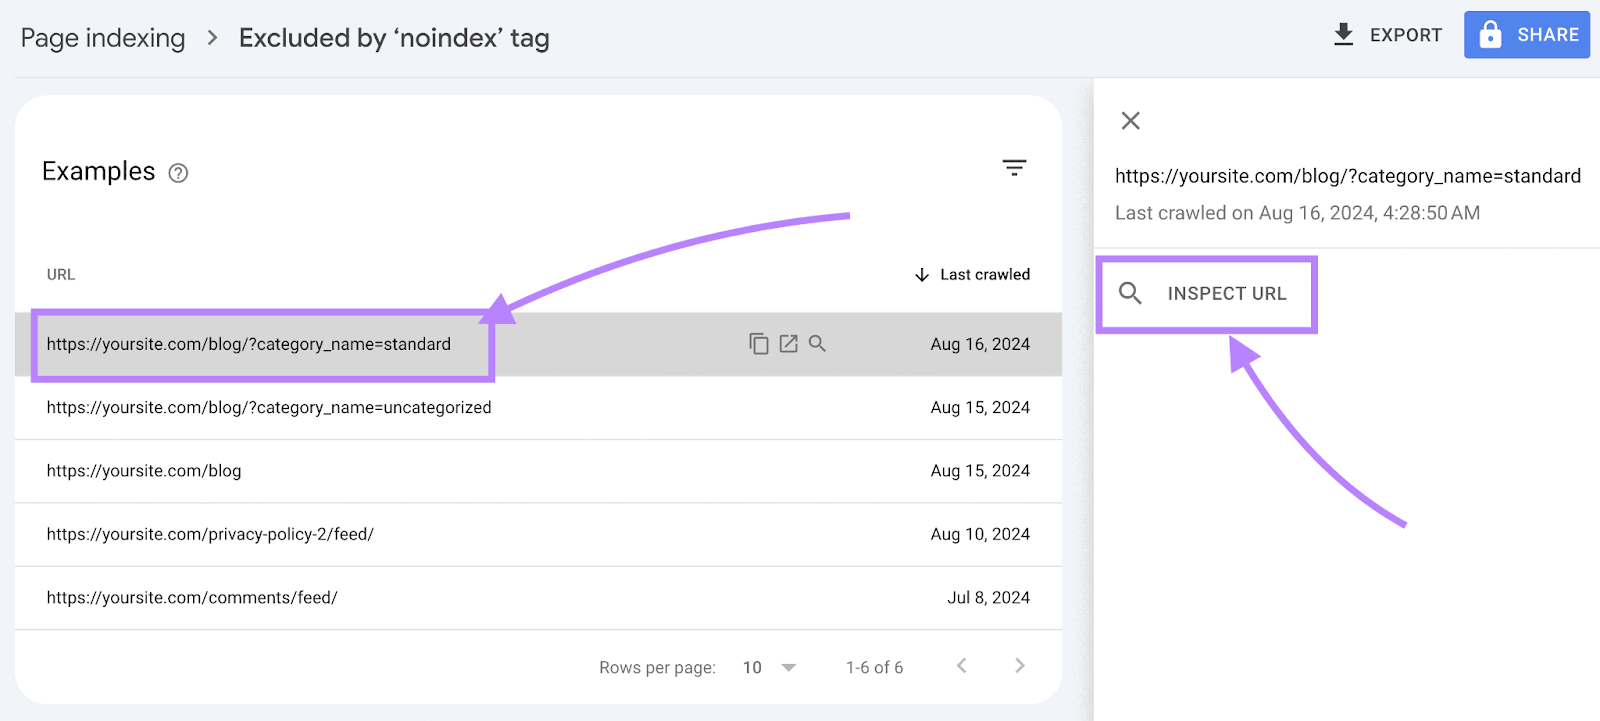This screenshot has height=721, width=1600.
Task: Select the category_name=uncategorized URL row
Action: point(538,408)
